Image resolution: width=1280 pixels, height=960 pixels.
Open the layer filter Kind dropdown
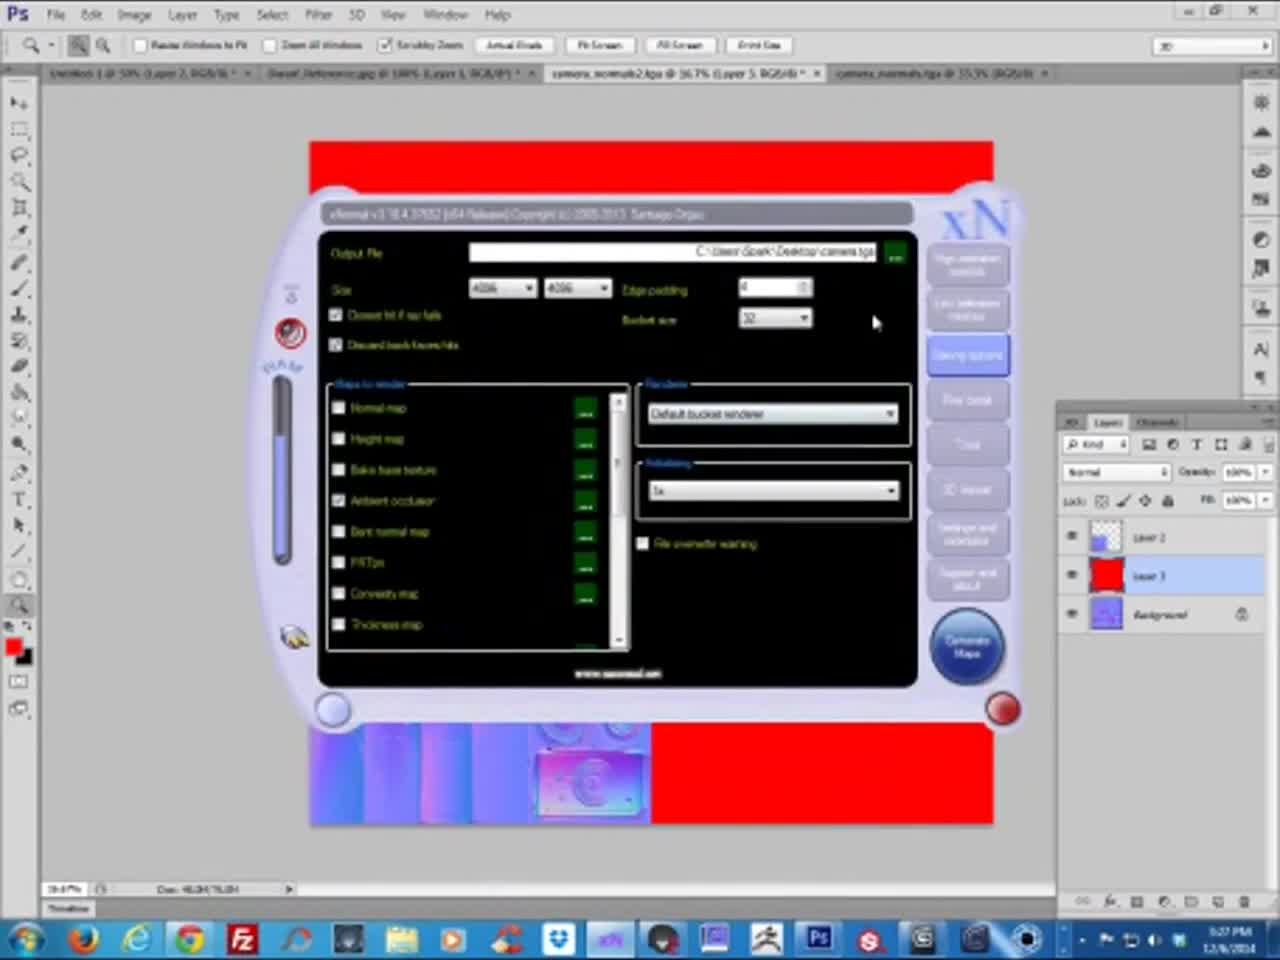[1096, 444]
